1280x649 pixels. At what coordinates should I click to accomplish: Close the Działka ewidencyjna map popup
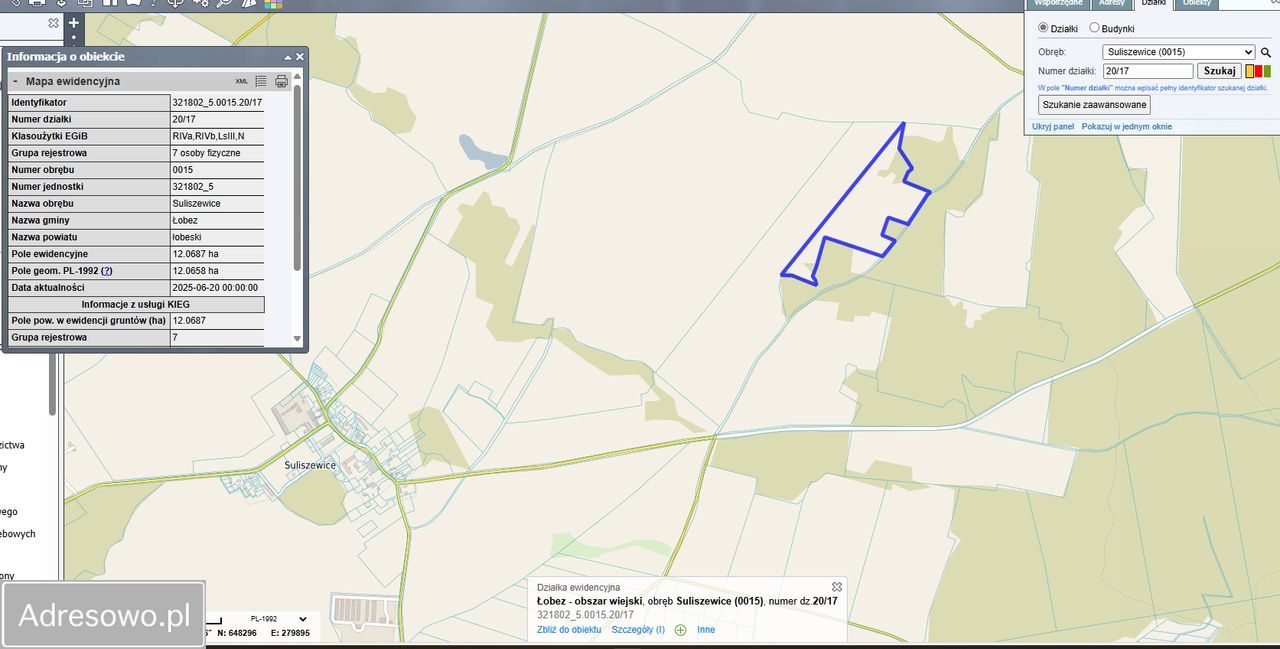pyautogui.click(x=837, y=587)
